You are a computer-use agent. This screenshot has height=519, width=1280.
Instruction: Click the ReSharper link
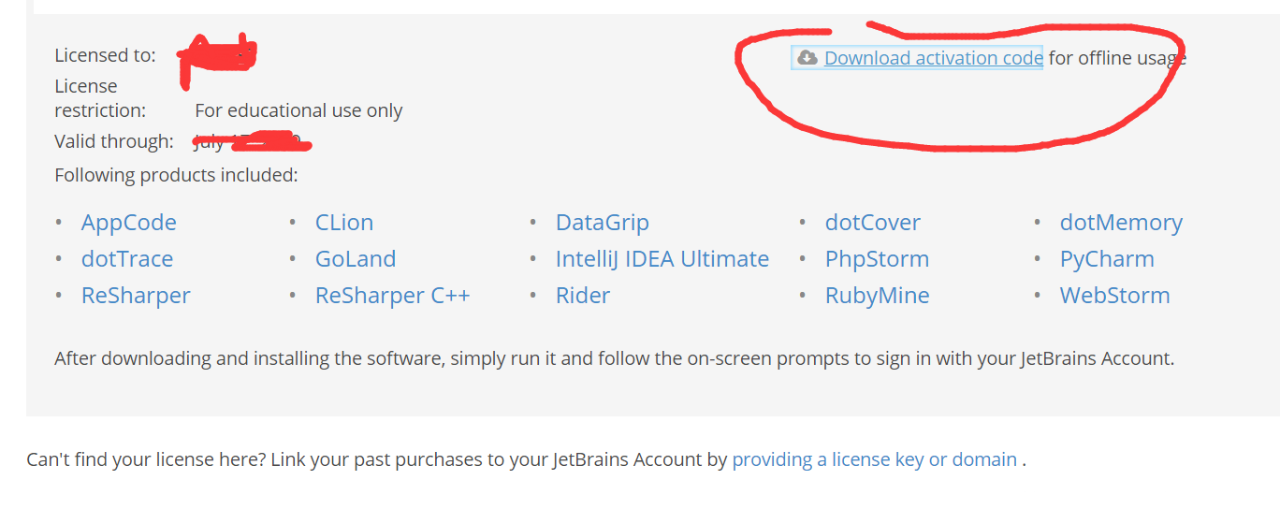point(136,295)
